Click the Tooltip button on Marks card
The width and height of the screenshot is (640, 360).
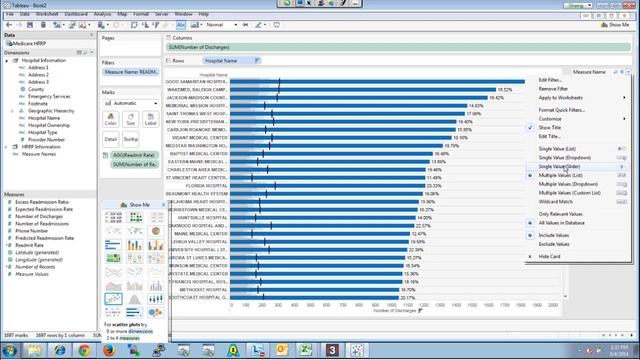[131, 139]
